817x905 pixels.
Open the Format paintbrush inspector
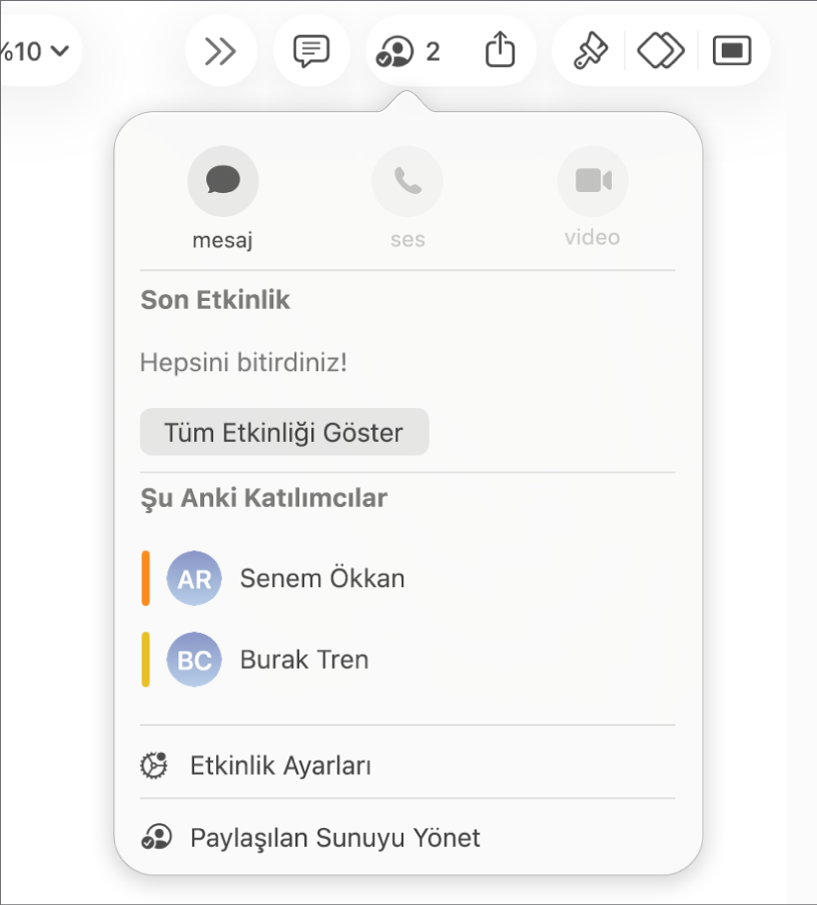(590, 51)
